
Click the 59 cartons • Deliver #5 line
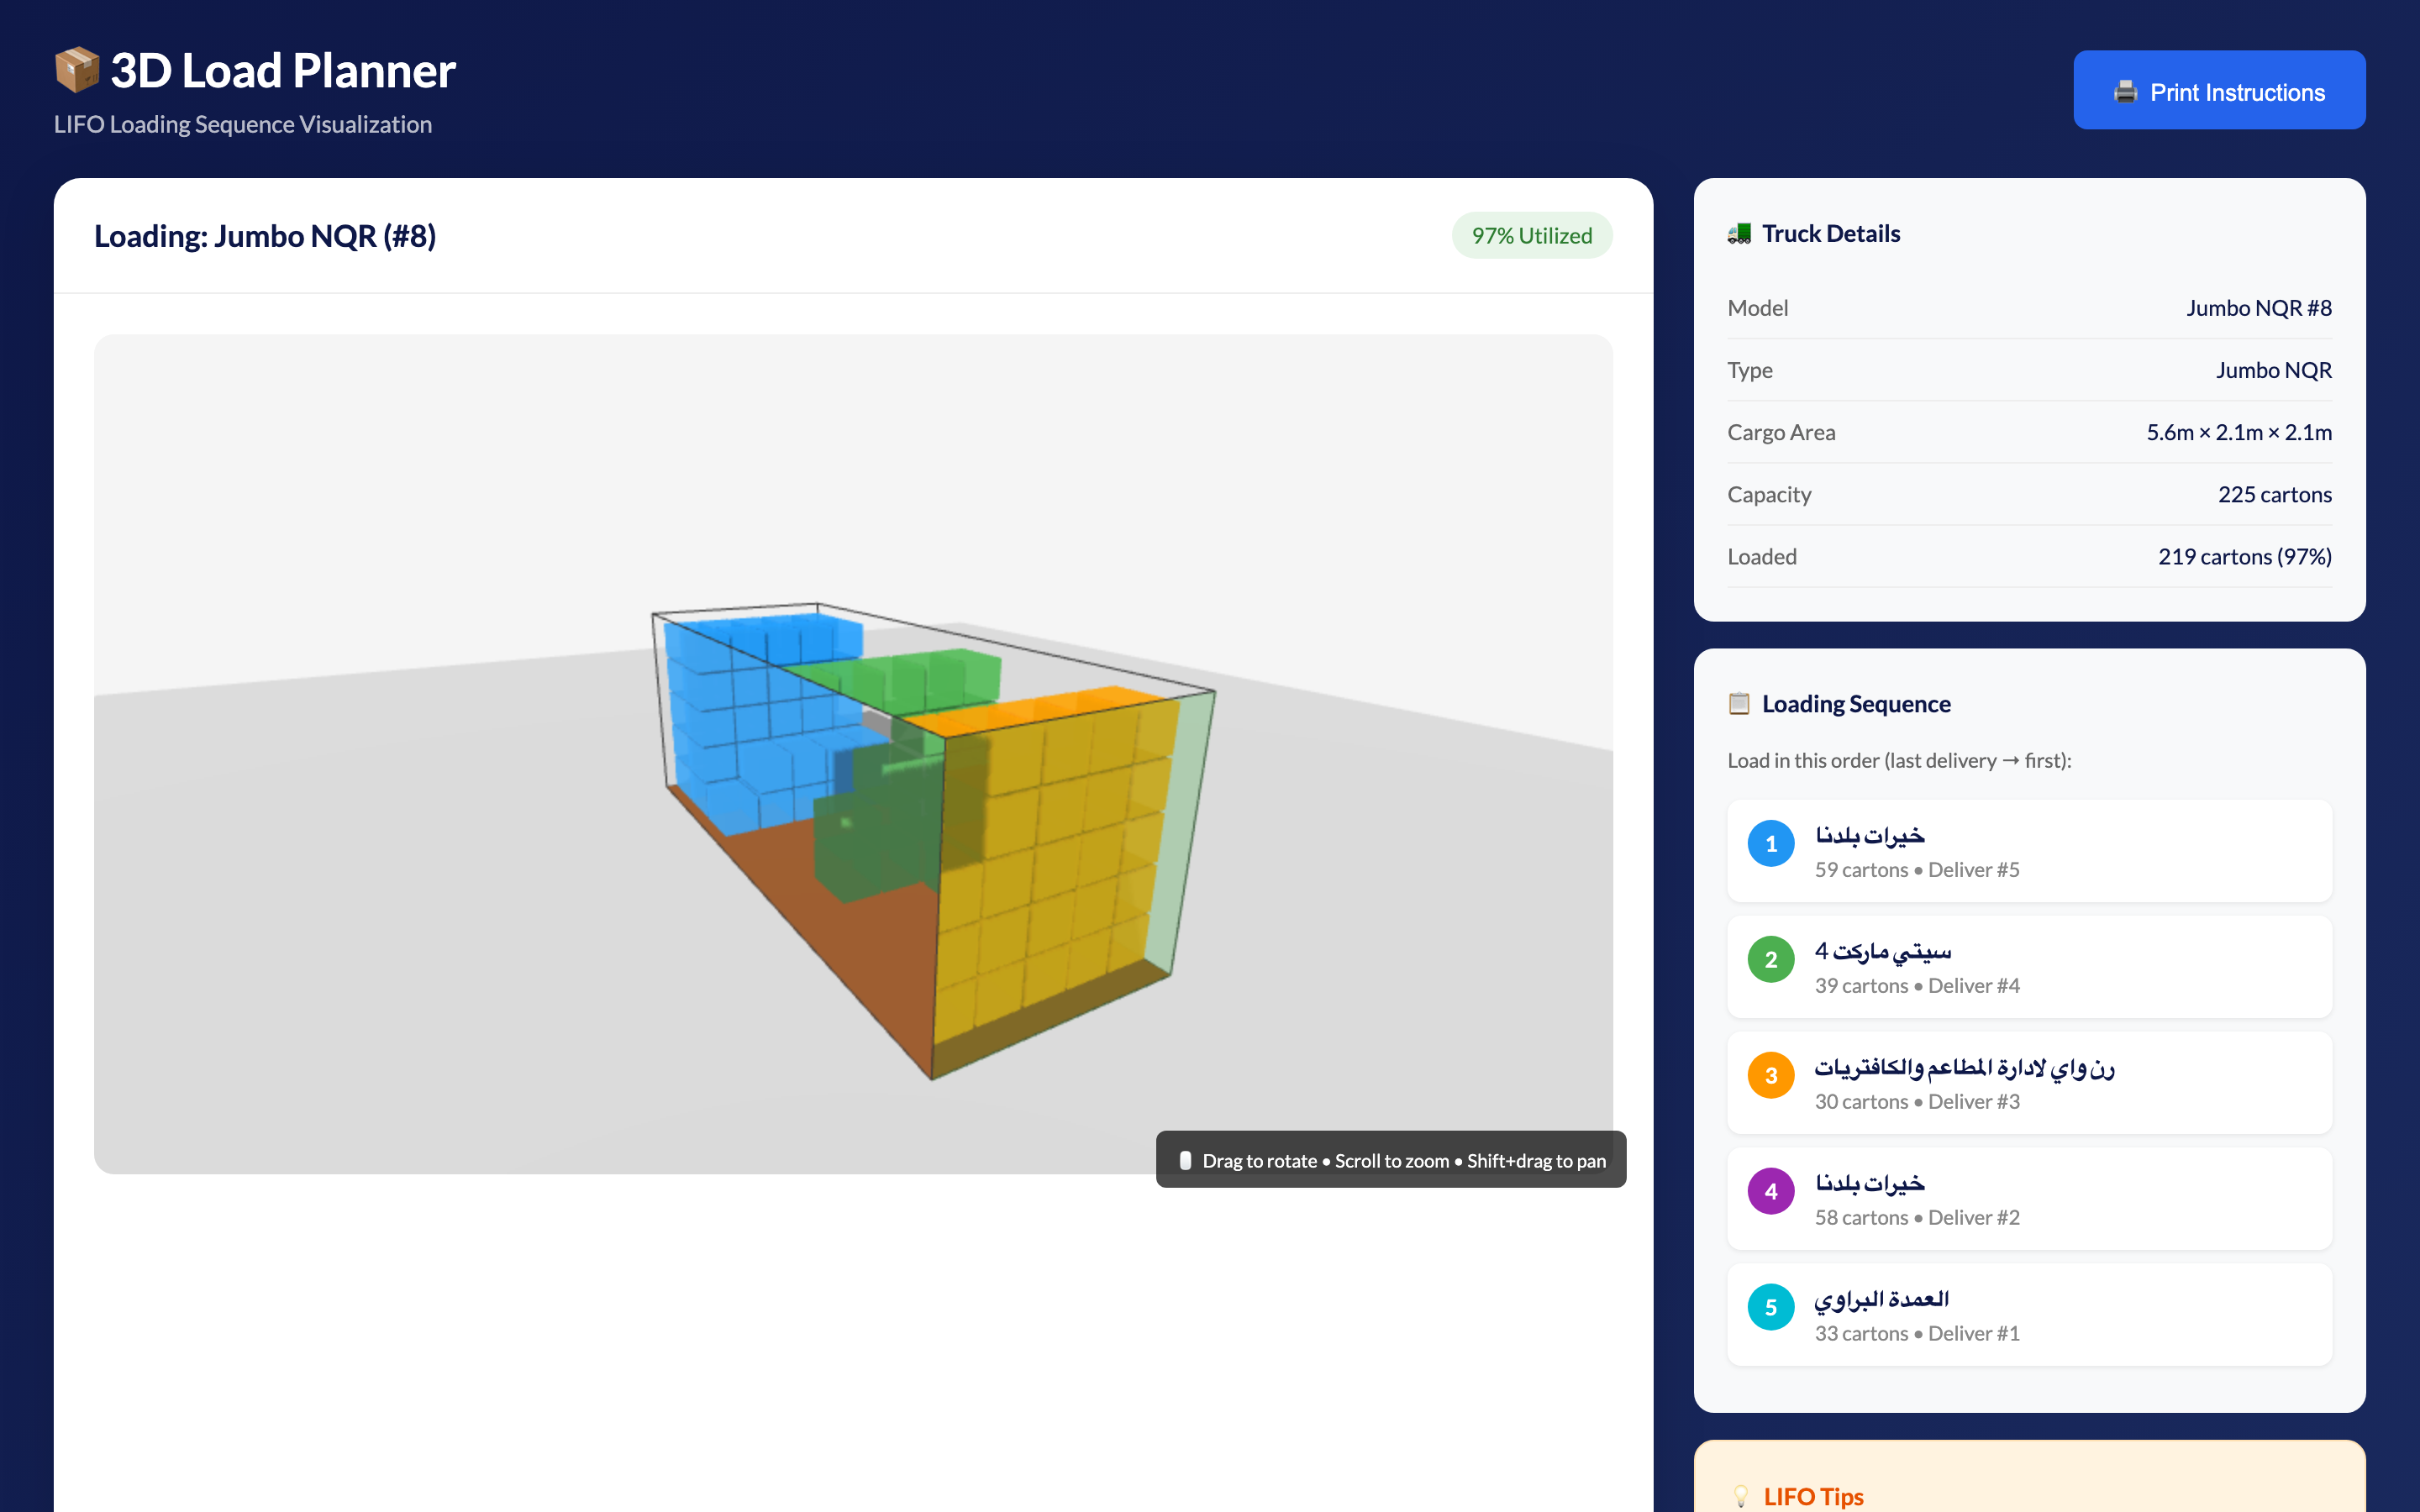(1917, 869)
